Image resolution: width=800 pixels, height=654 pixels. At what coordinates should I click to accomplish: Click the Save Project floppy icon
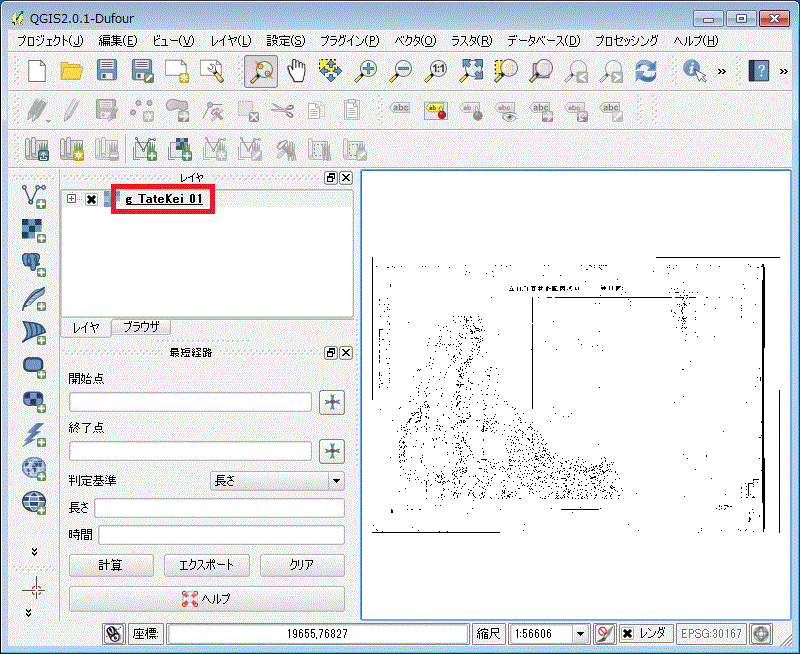pos(107,71)
